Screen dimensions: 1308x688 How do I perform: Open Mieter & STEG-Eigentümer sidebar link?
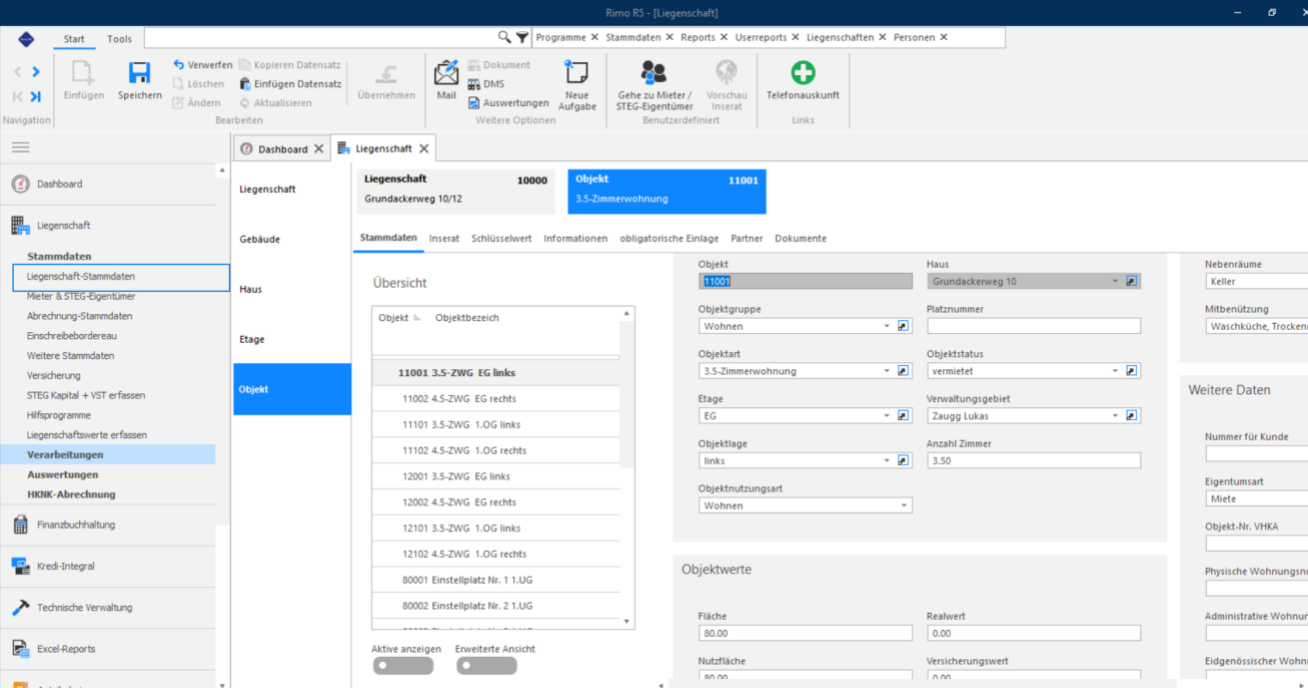pos(81,296)
